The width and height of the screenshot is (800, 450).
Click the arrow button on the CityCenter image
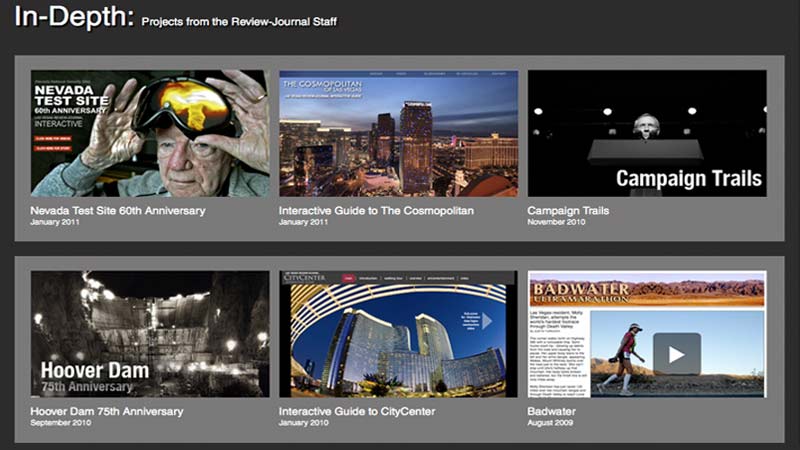(487, 321)
